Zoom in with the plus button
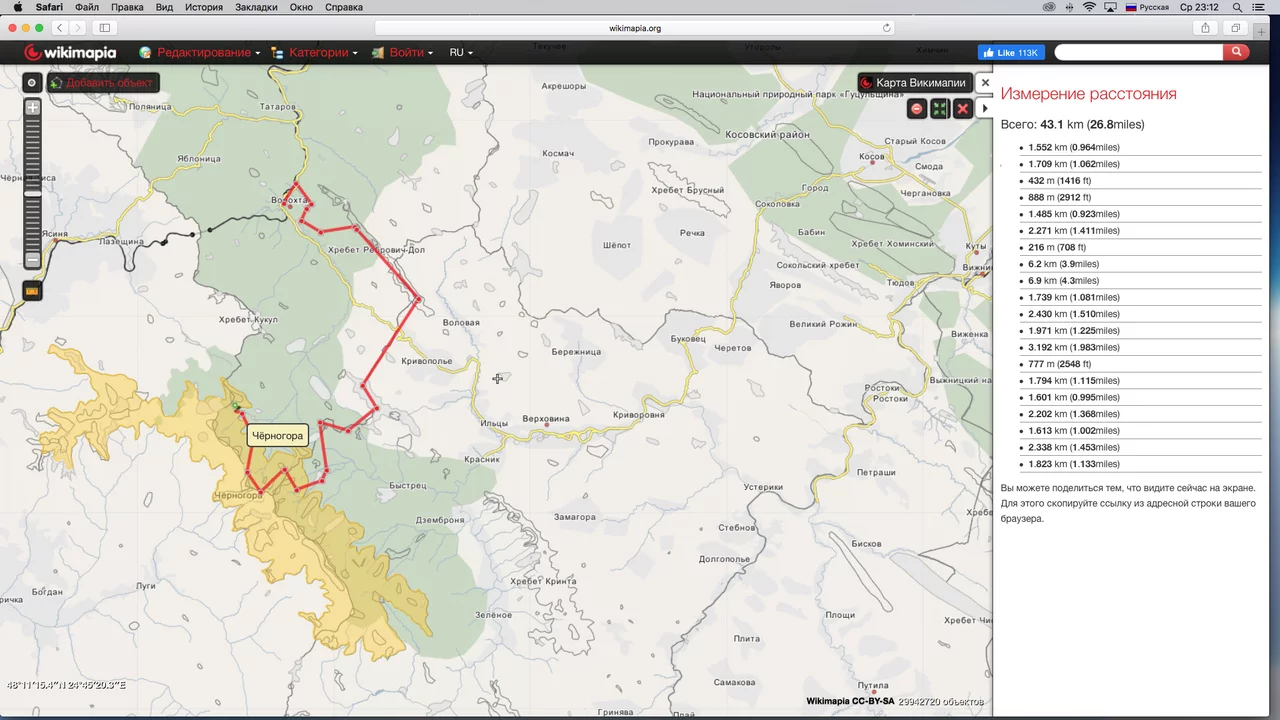 pyautogui.click(x=32, y=107)
